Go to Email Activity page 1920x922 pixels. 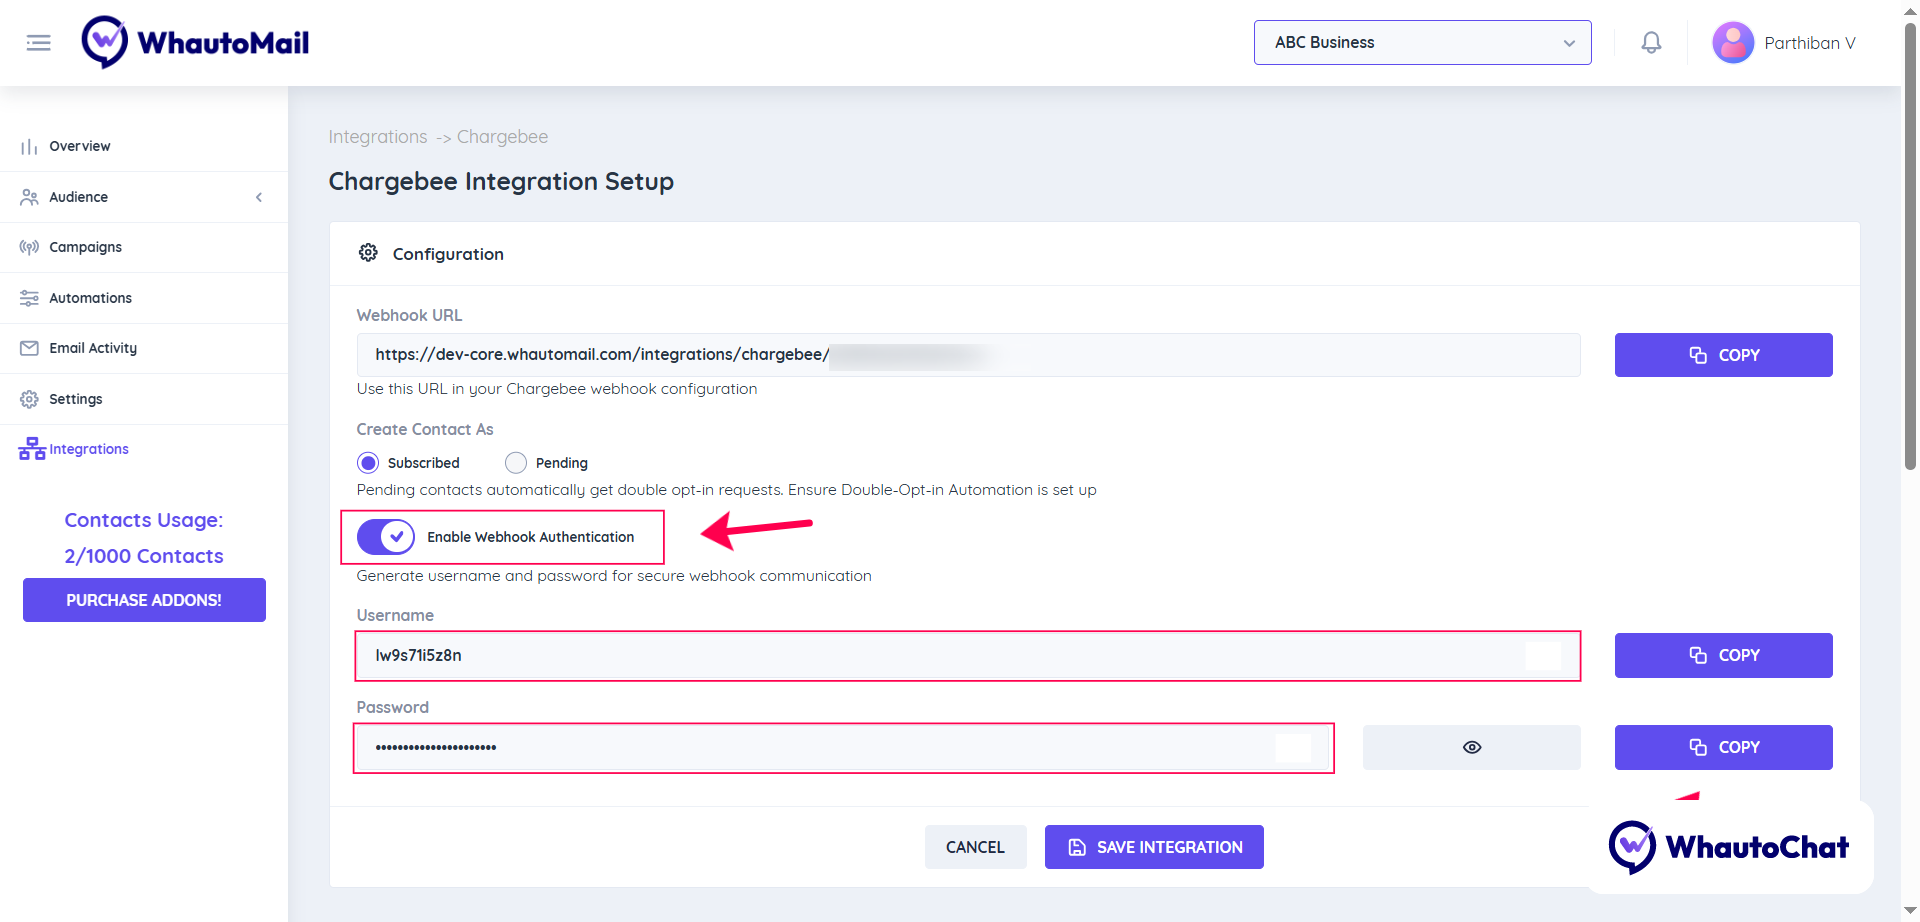click(93, 348)
